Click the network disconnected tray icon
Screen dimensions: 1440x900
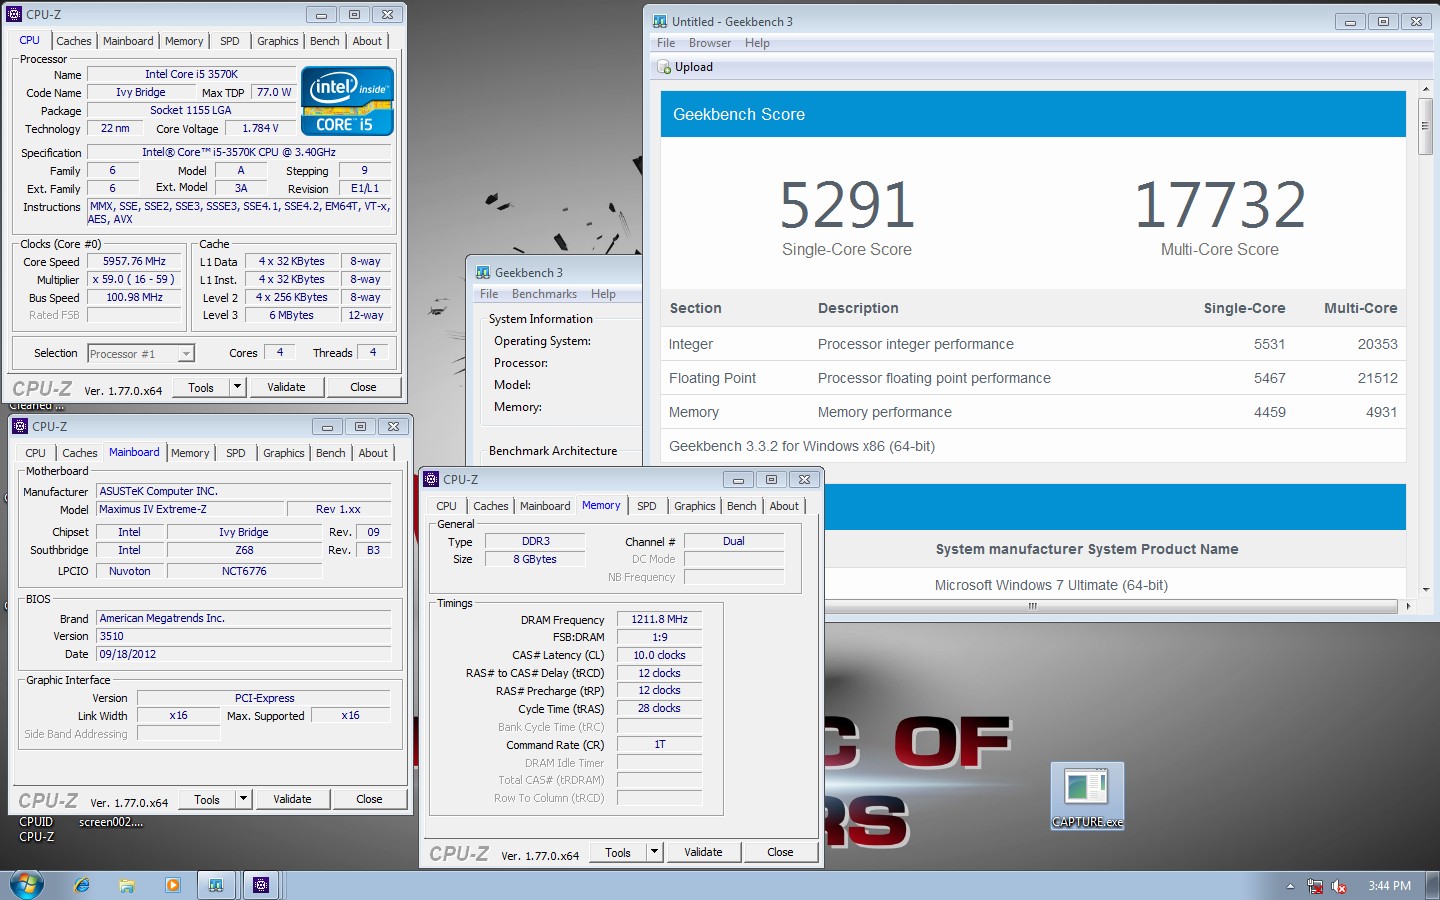pos(1315,886)
